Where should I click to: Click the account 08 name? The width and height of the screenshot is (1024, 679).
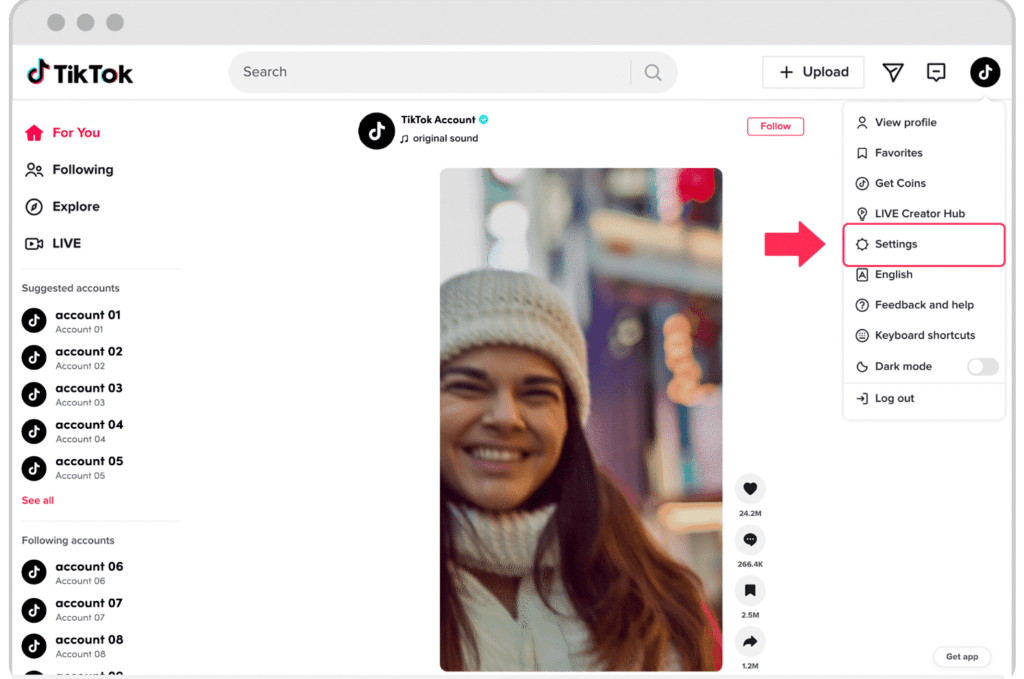[89, 639]
